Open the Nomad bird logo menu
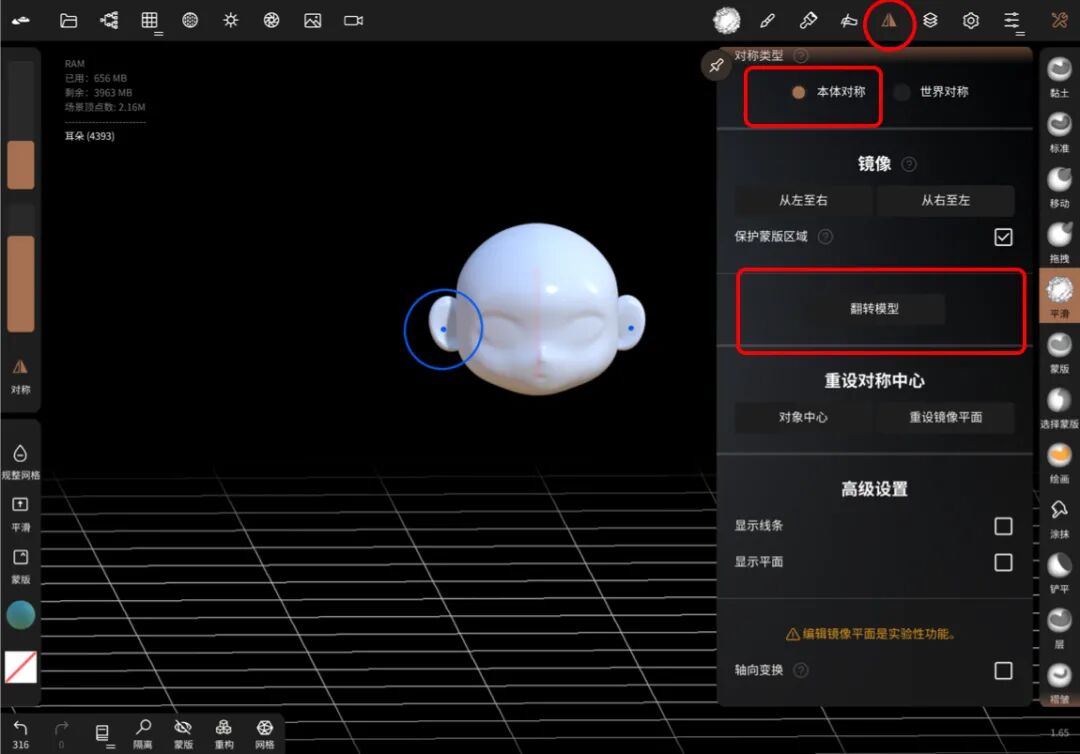 tap(21, 21)
